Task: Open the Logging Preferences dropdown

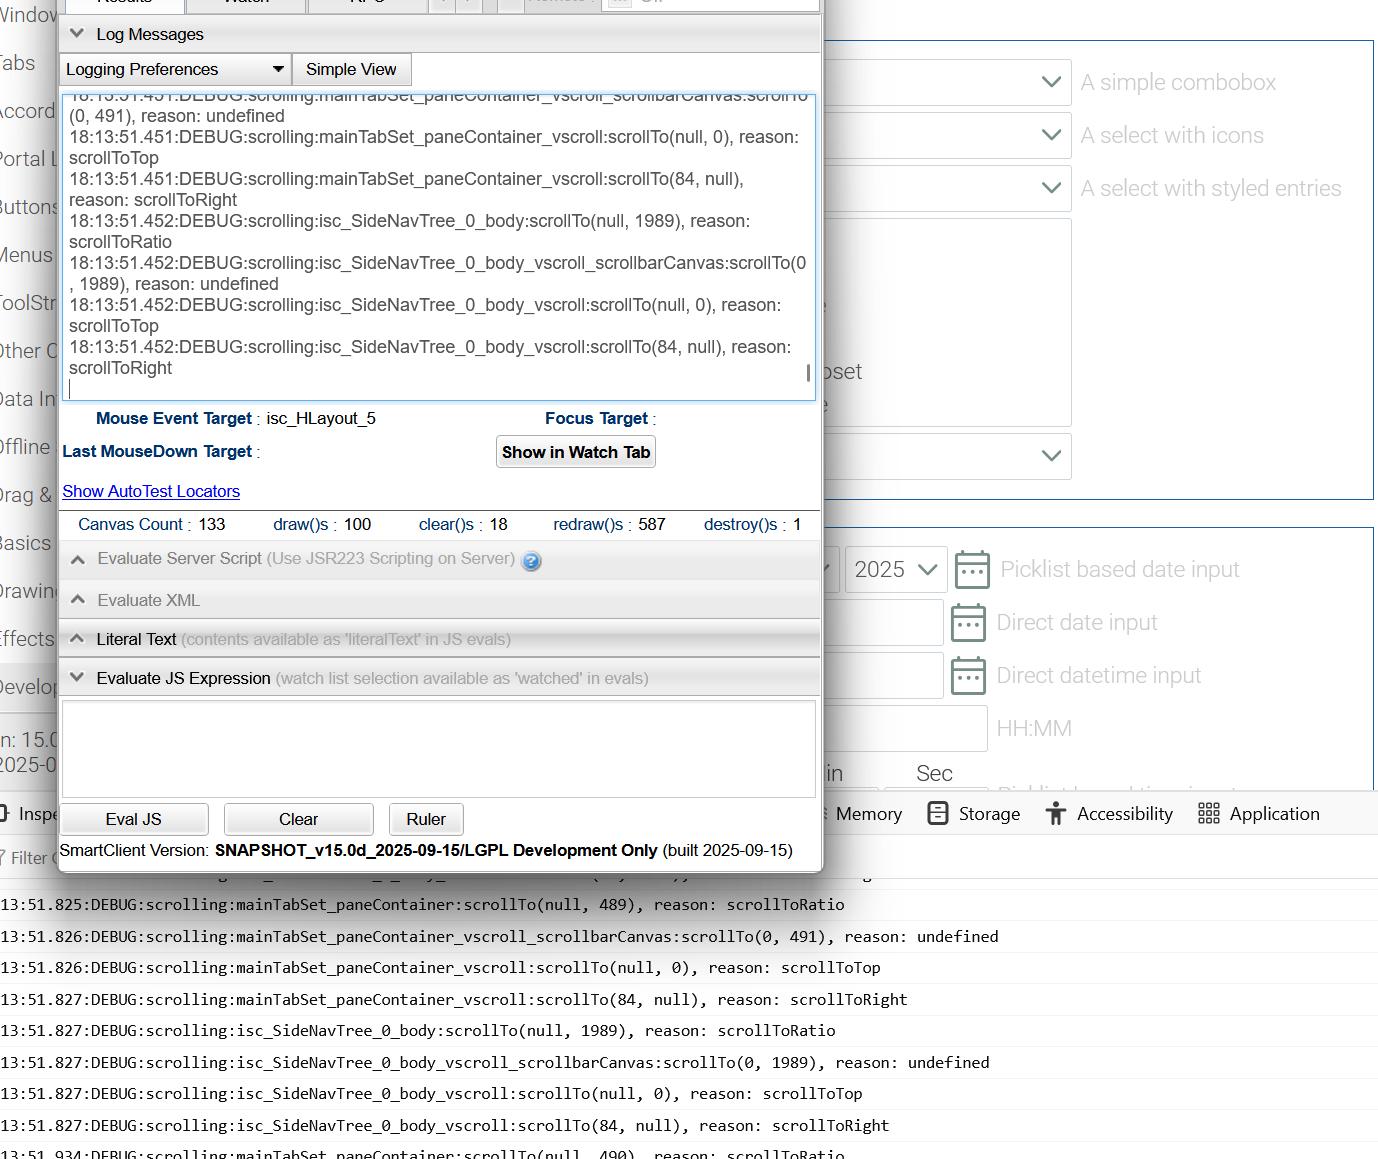Action: coord(176,69)
